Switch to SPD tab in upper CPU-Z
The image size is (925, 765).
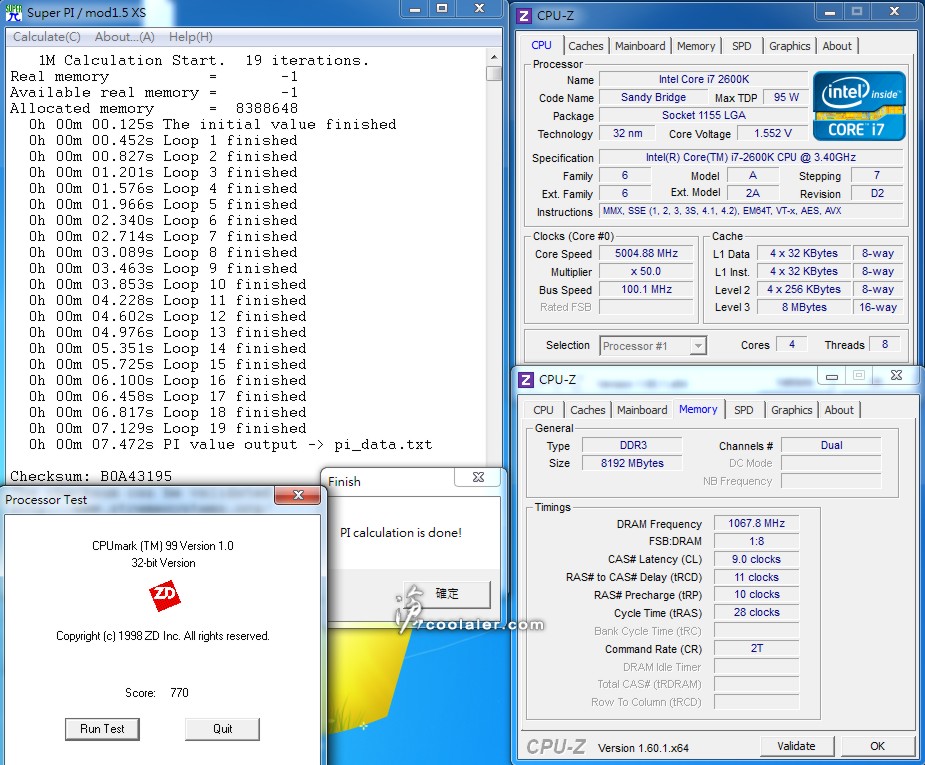(x=742, y=46)
